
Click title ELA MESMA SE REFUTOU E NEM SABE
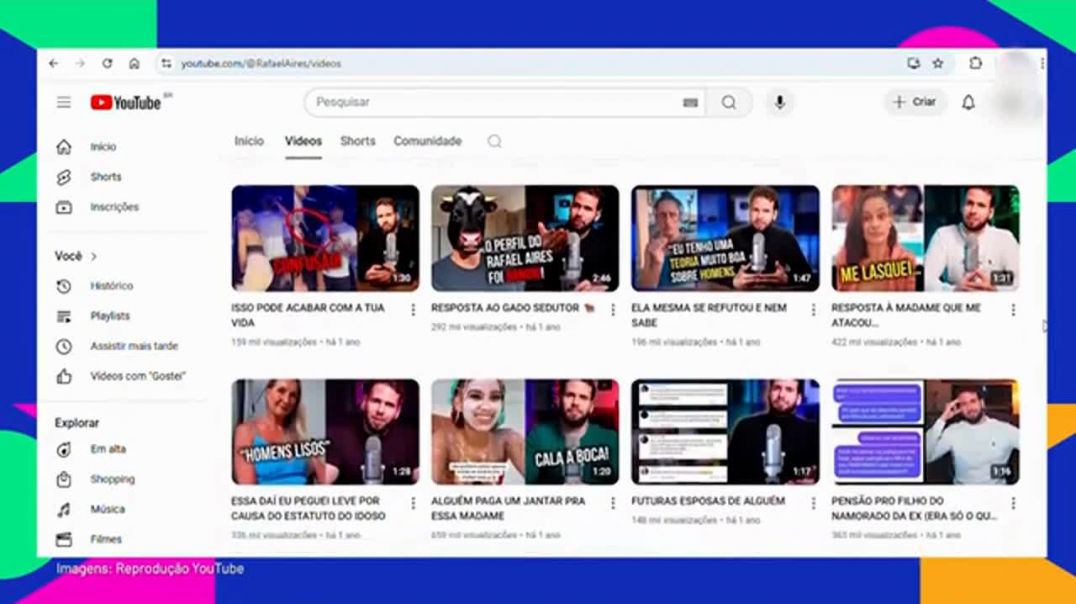(709, 315)
